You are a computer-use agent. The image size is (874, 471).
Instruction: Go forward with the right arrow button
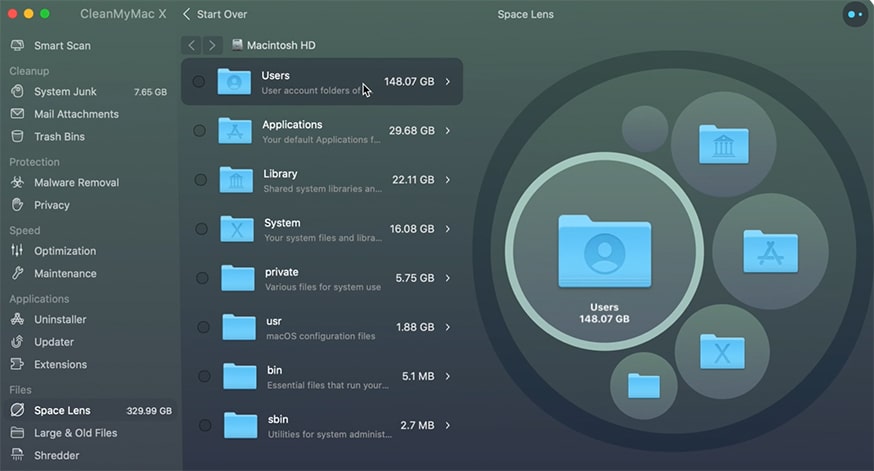coord(212,45)
